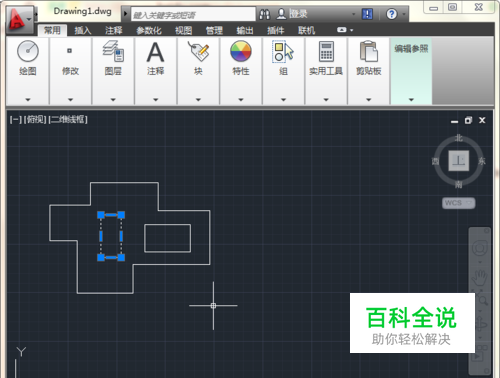Image resolution: width=500 pixels, height=378 pixels.
Task: Click the 实用工具 calculator icon
Action: click(326, 51)
